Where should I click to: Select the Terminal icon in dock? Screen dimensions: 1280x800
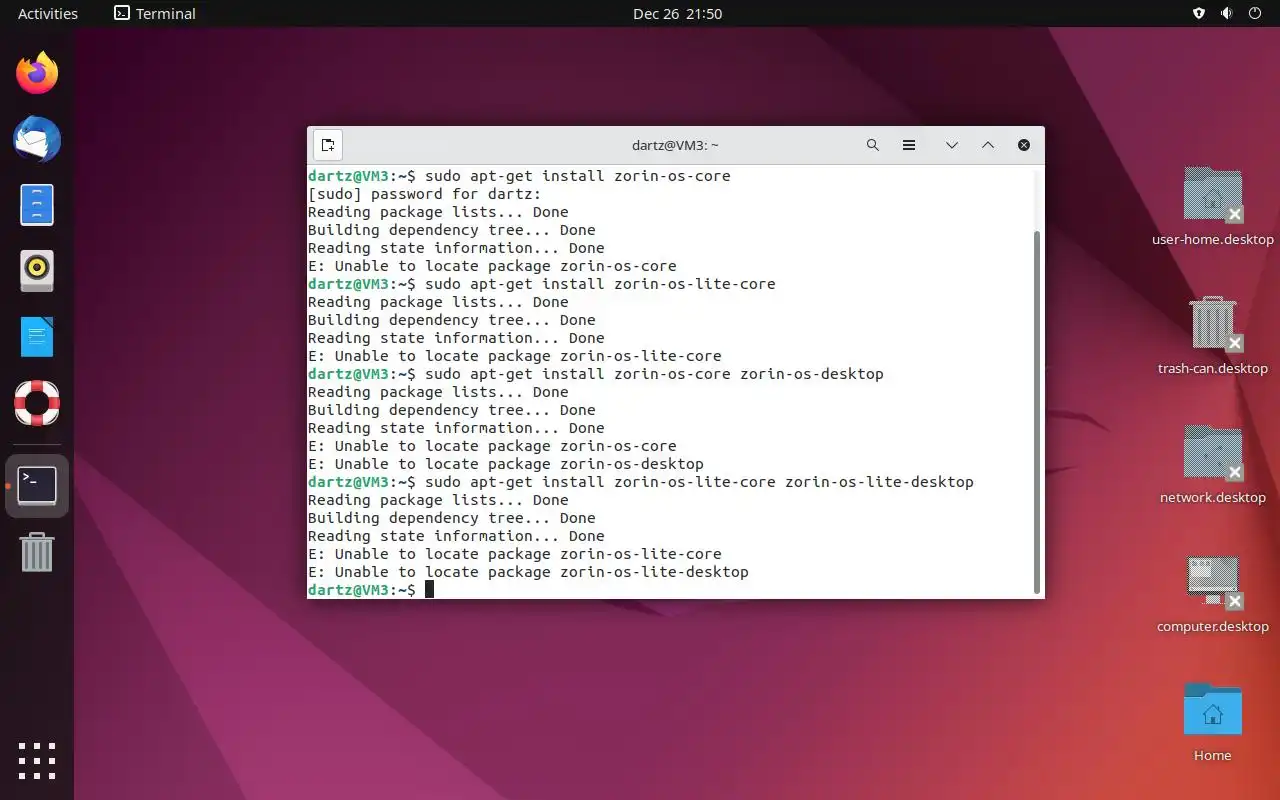point(37,486)
